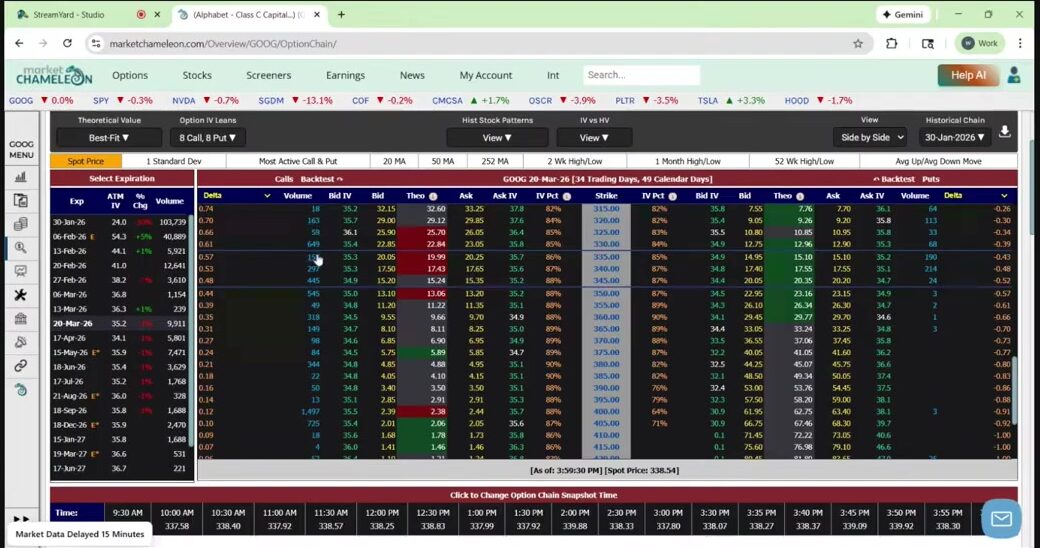Open the Side by Side view dropdown

[x=870, y=137]
